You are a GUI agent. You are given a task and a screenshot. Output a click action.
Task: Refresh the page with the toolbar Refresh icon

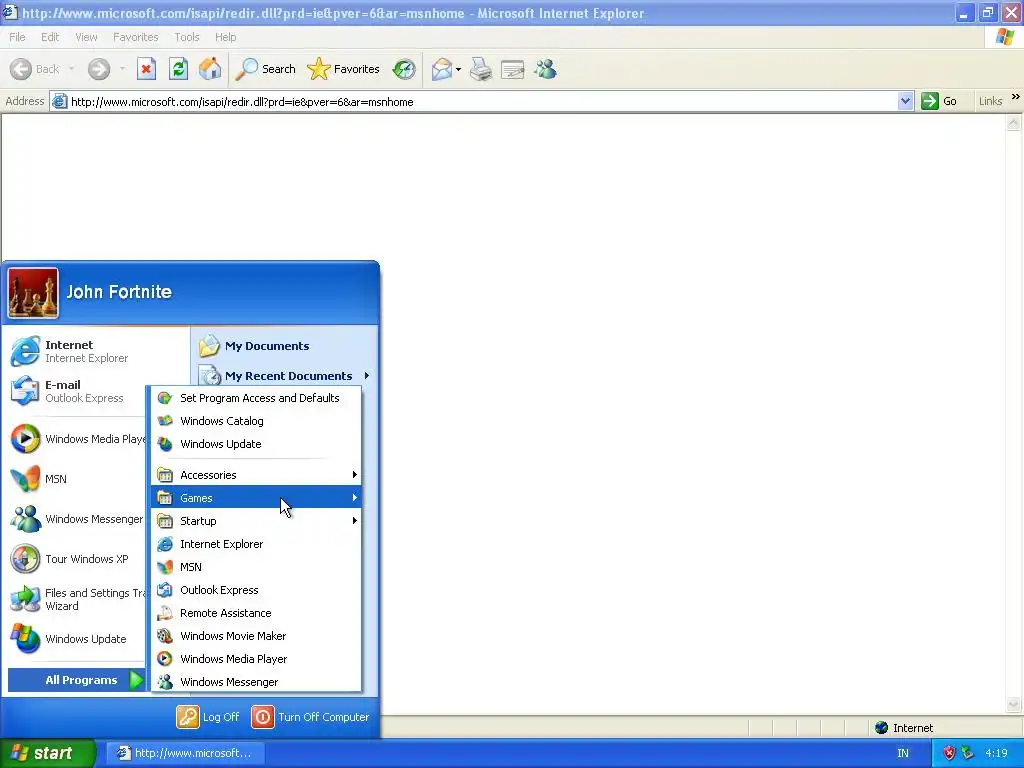[x=178, y=69]
